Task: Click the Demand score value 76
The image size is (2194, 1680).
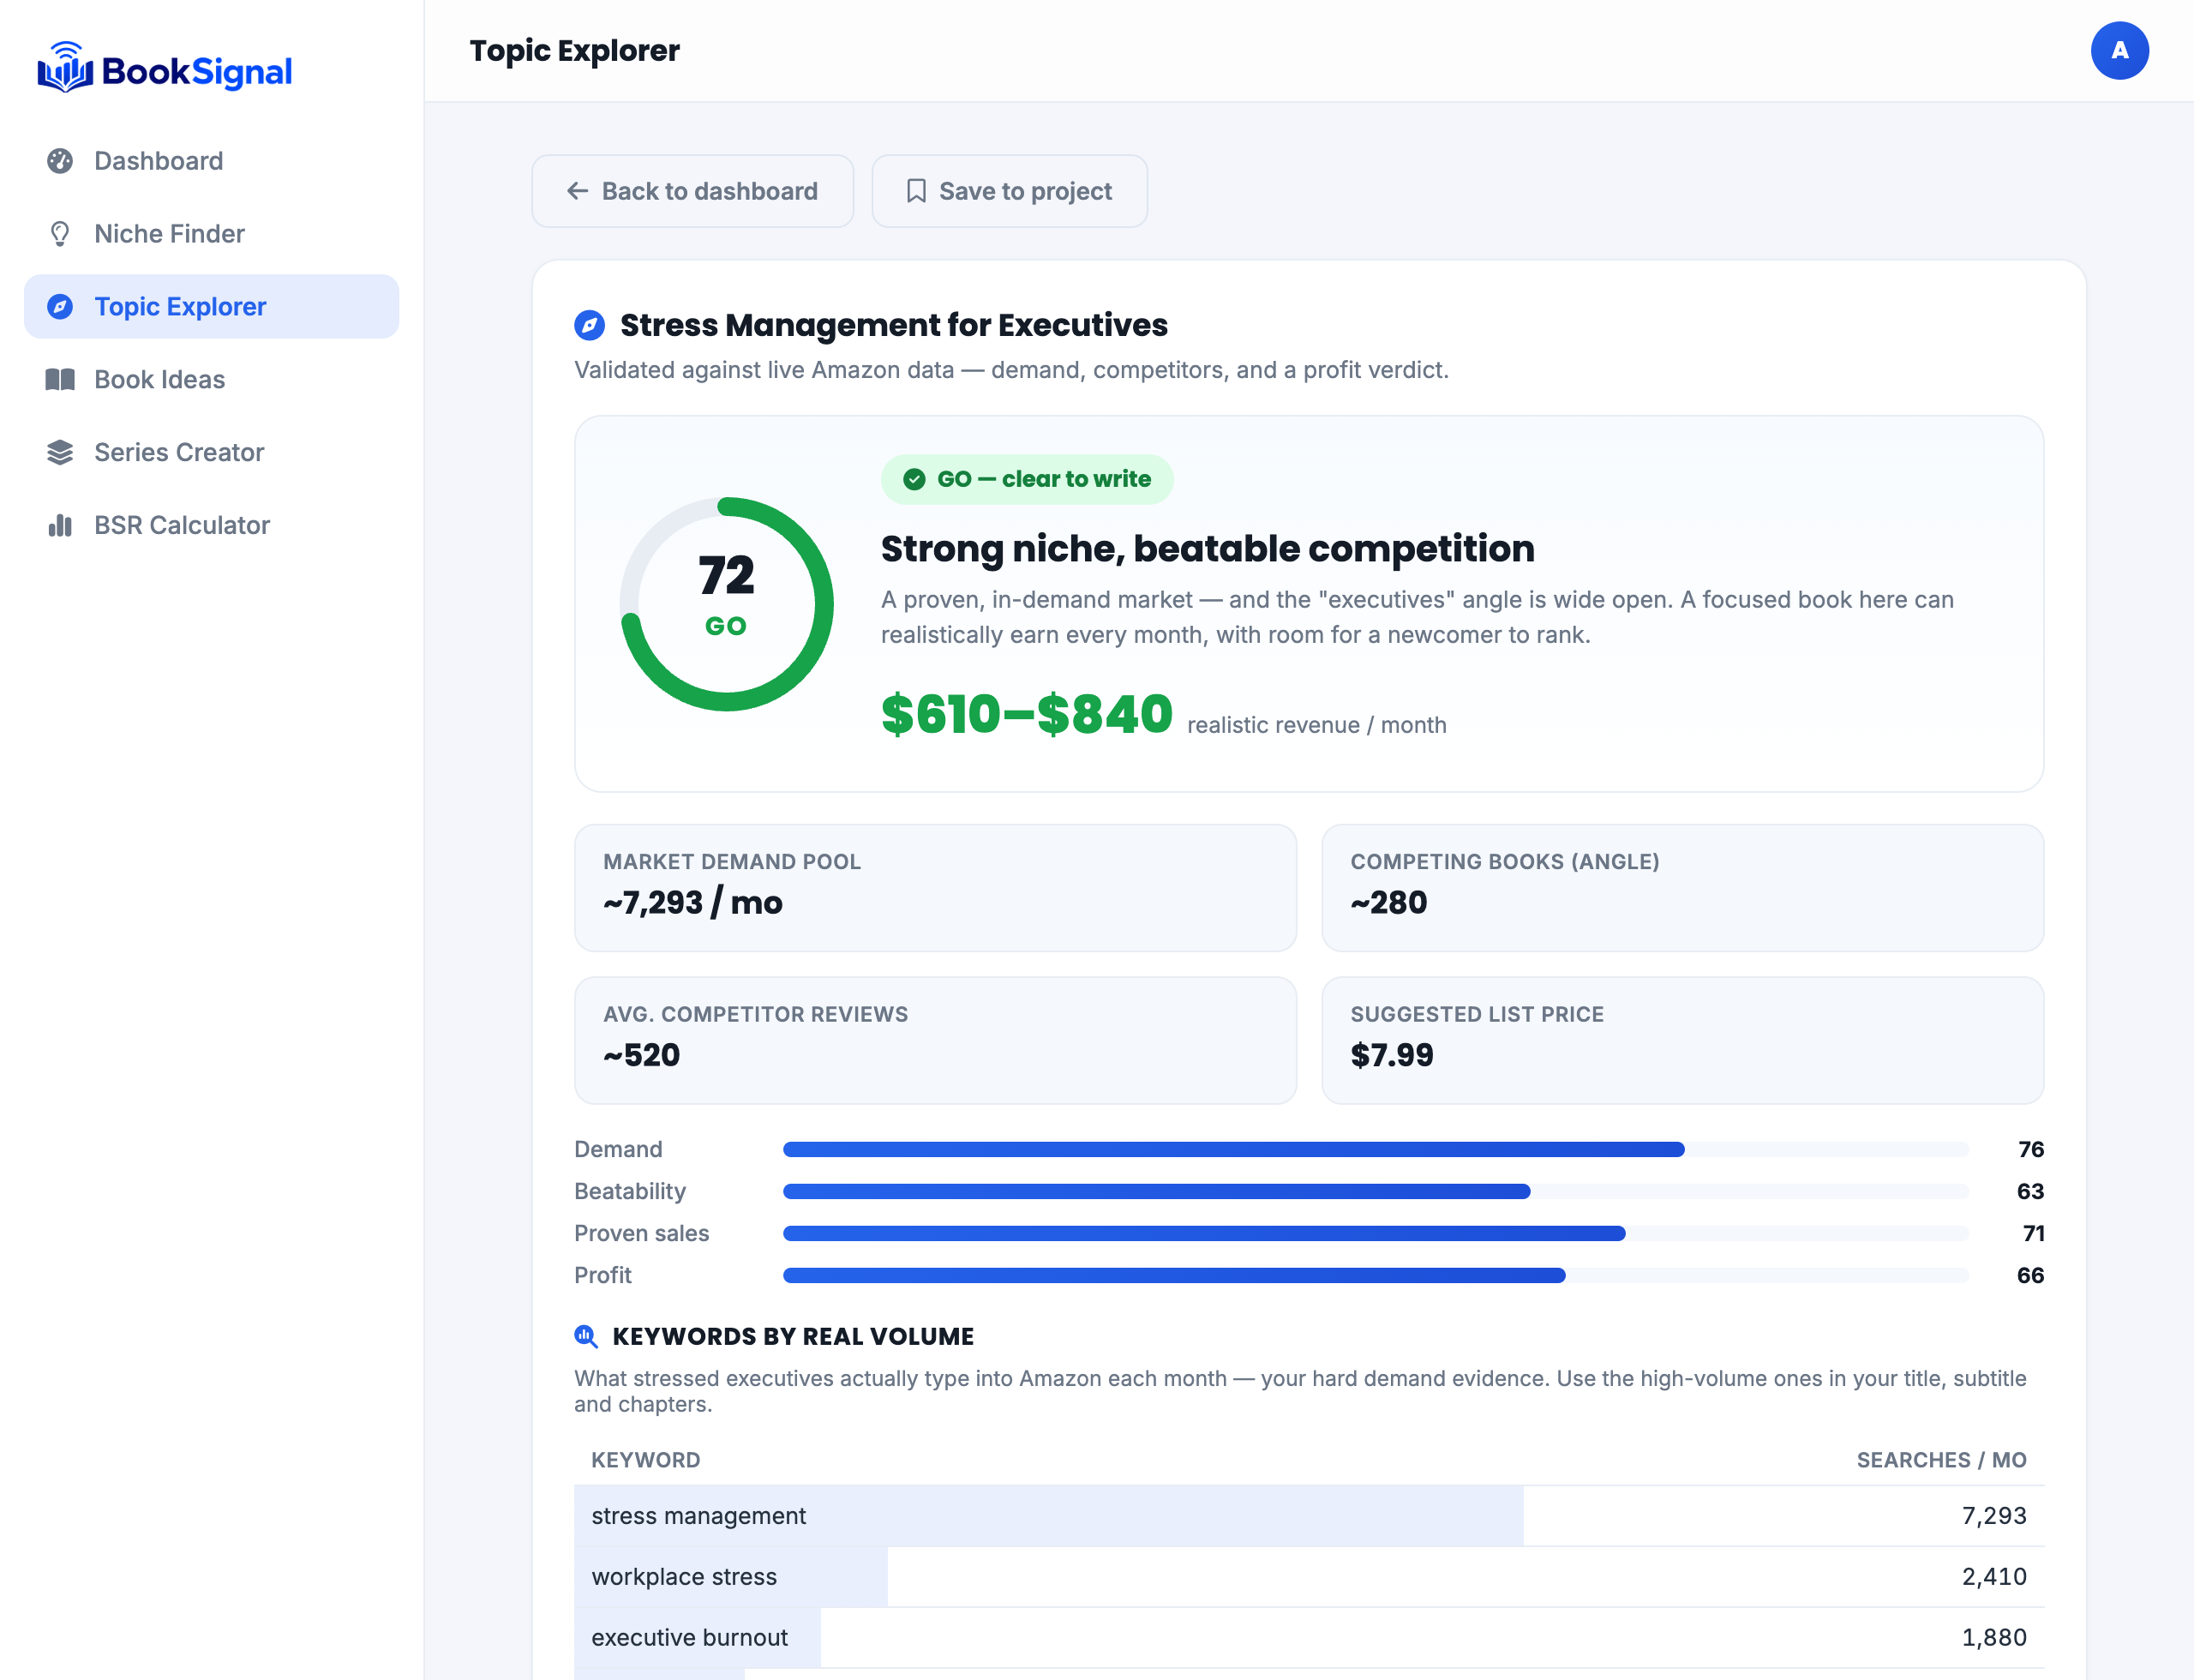Action: [x=2030, y=1150]
